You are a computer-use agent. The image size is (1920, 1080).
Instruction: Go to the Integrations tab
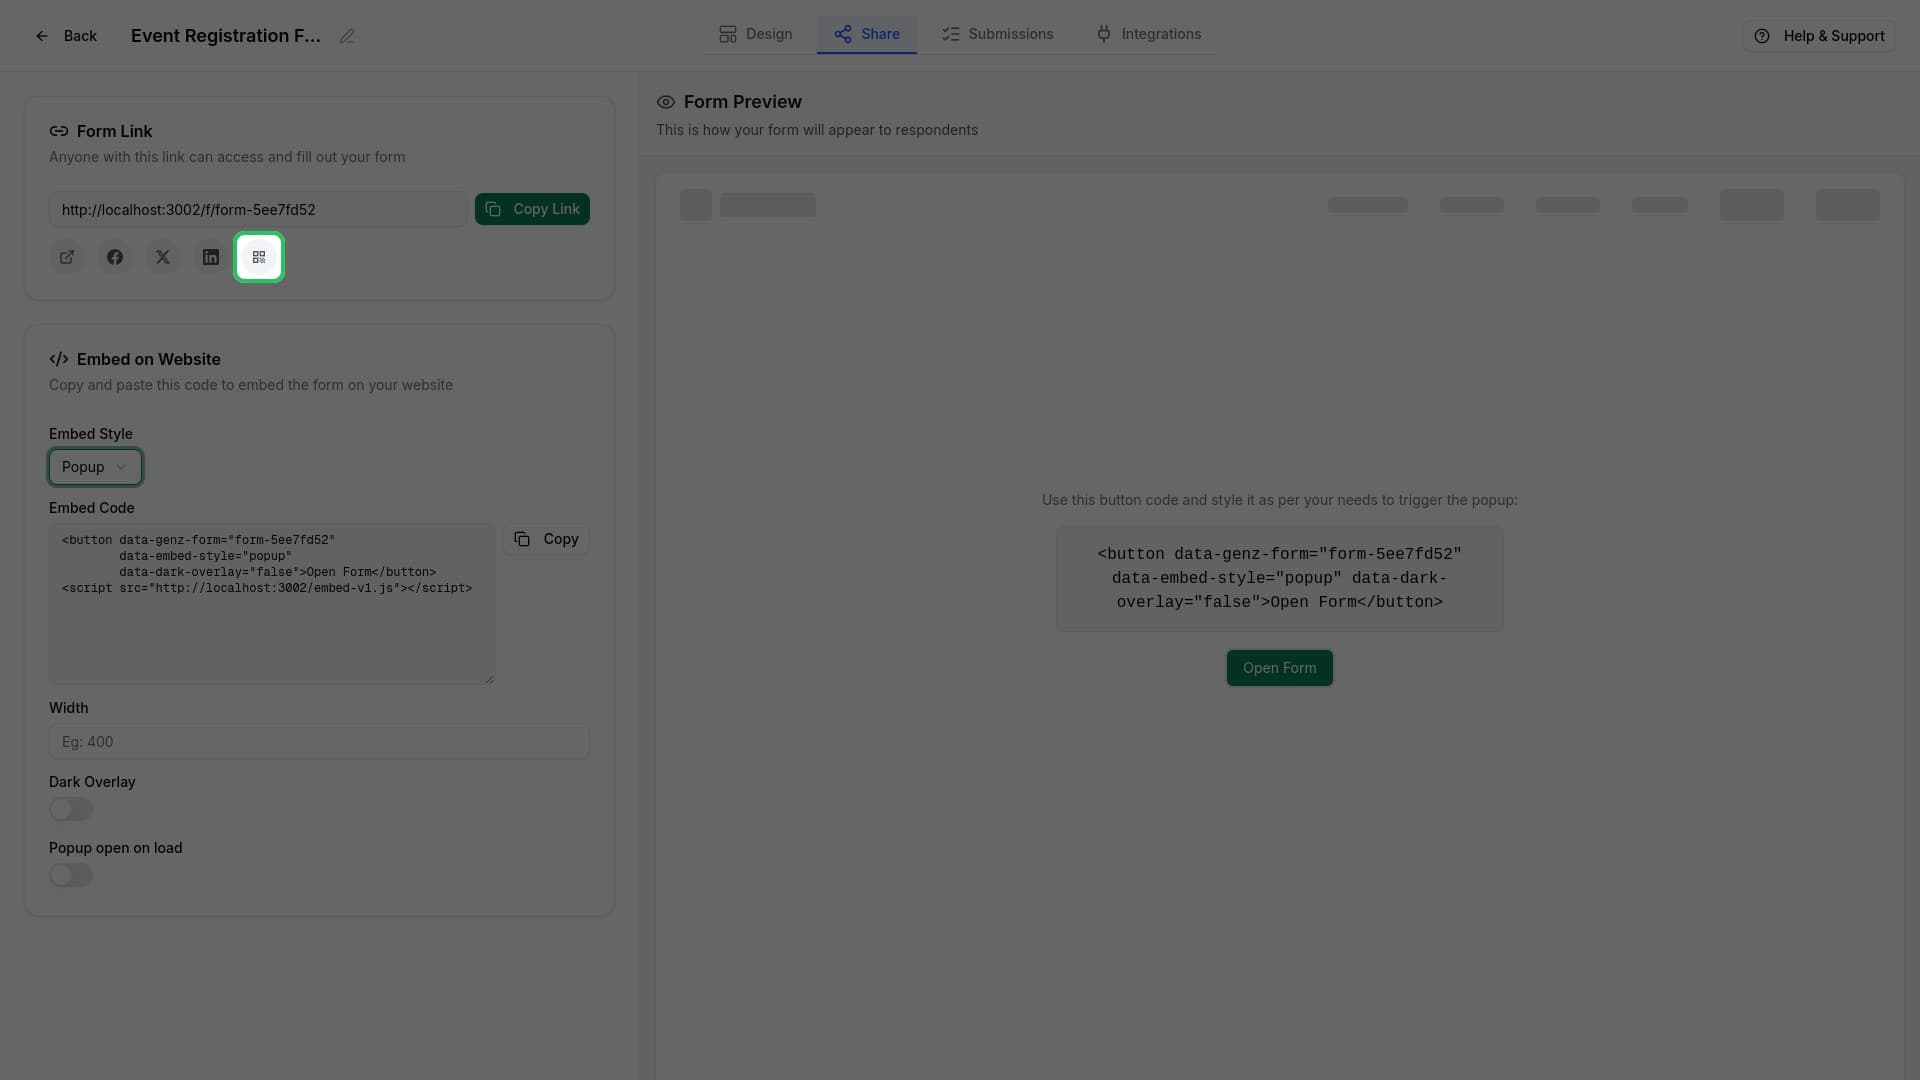point(1148,34)
